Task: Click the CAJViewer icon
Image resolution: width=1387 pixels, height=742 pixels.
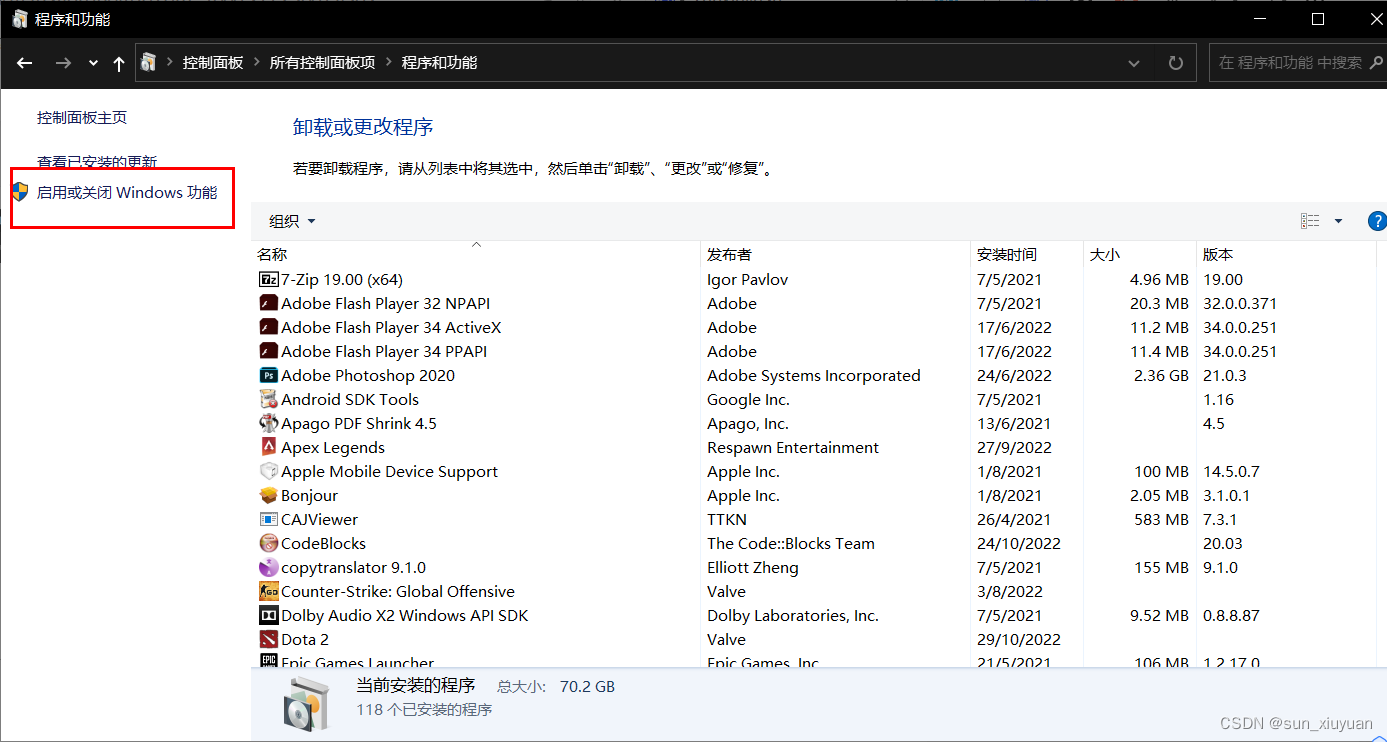Action: click(268, 520)
